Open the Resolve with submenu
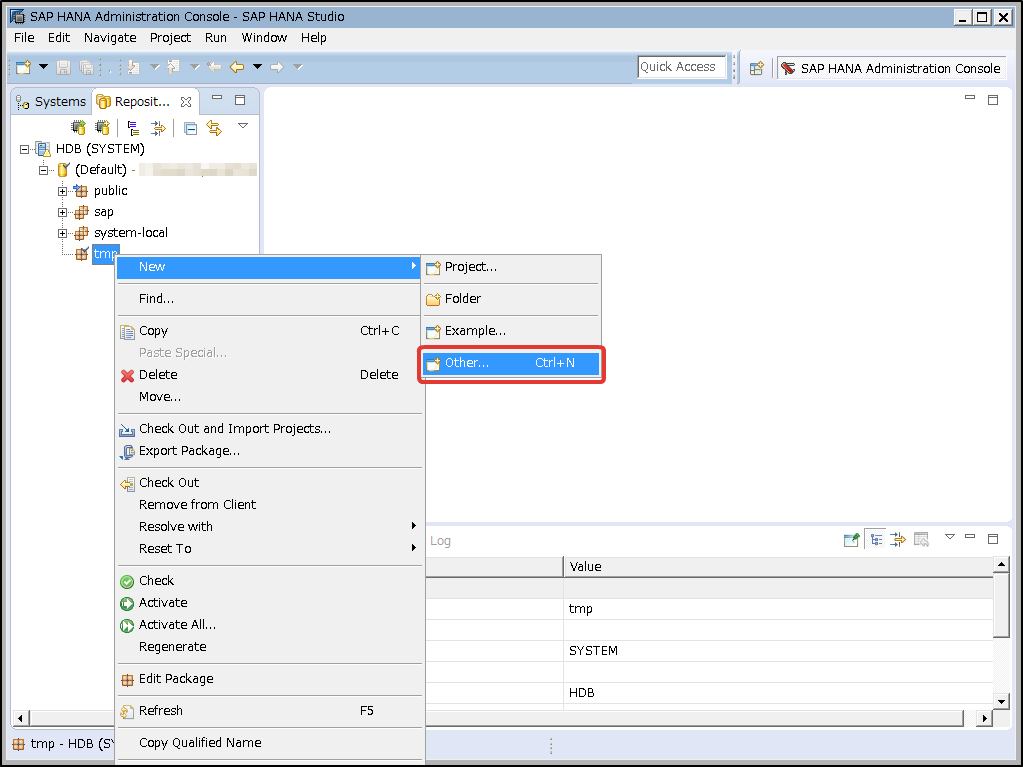 click(x=269, y=526)
